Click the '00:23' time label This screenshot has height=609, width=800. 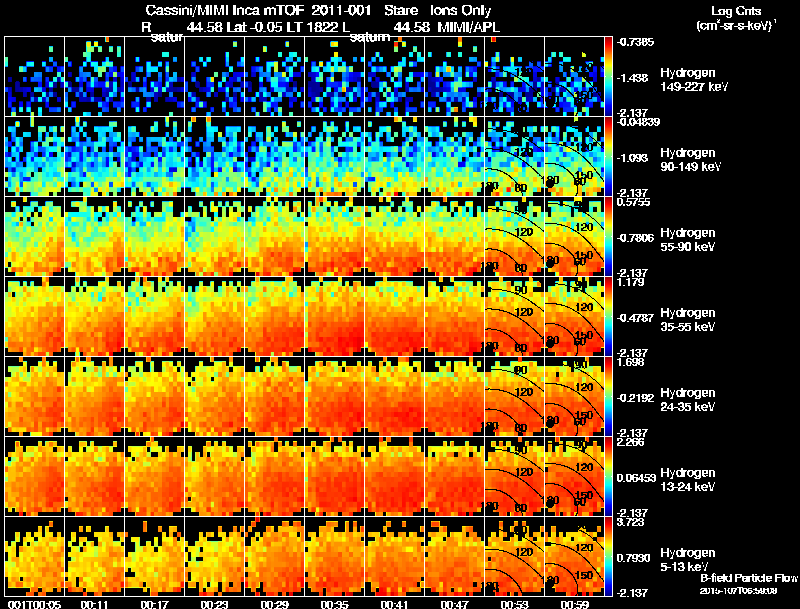214,604
